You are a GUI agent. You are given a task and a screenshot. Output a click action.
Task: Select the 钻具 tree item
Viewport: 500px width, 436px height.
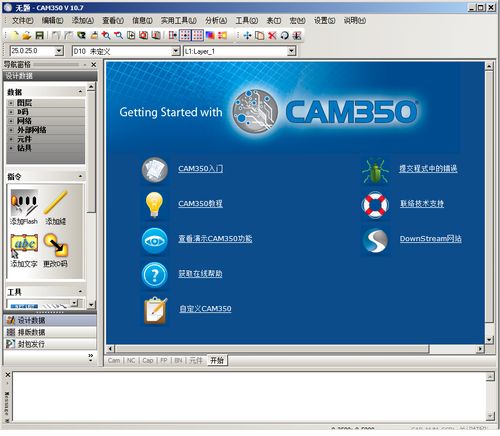(24, 148)
